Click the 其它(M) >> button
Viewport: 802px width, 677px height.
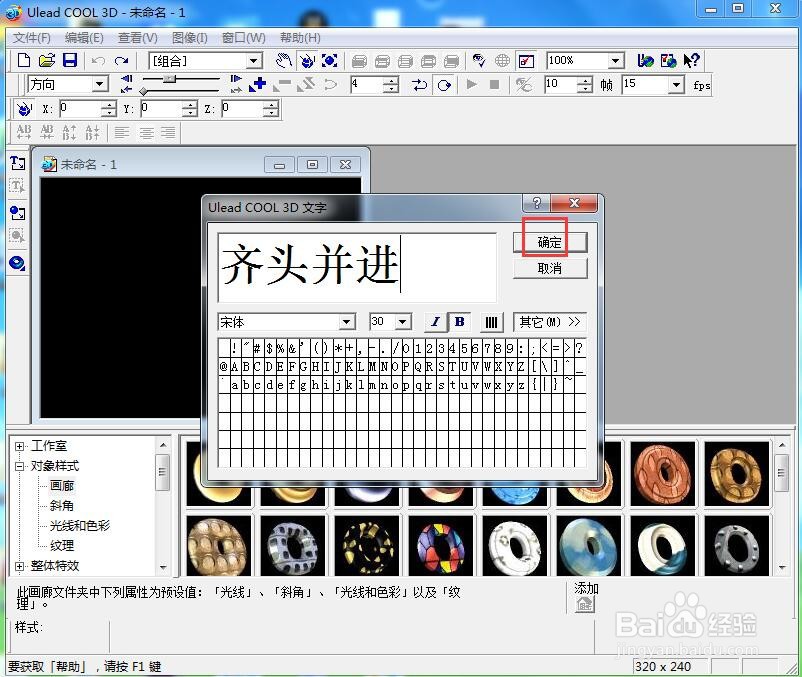tap(550, 322)
